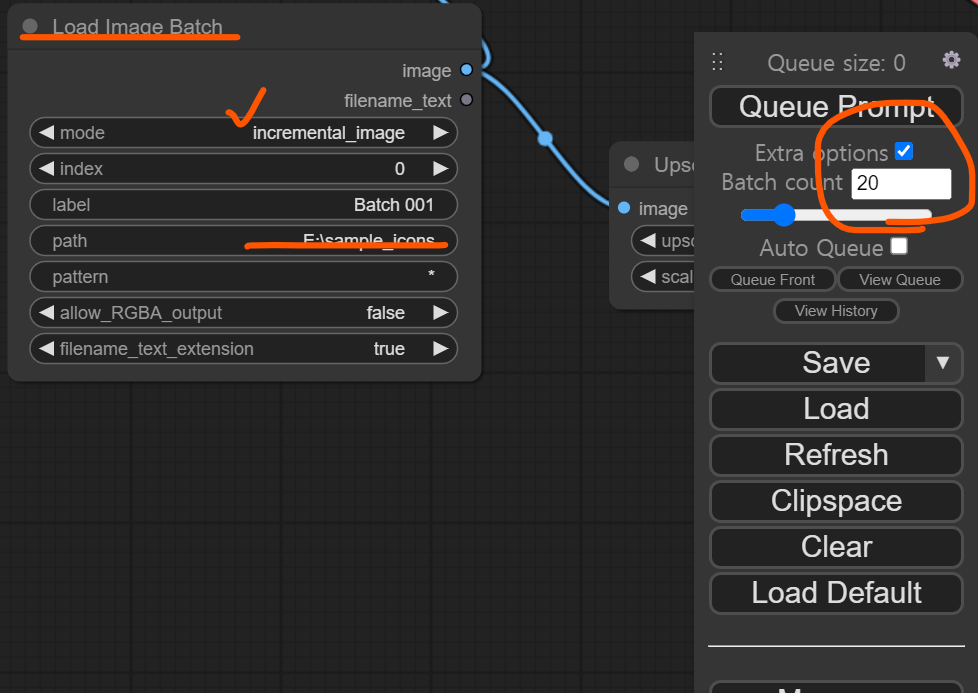The image size is (978, 693).
Task: Click Queue Front button
Action: 772,279
